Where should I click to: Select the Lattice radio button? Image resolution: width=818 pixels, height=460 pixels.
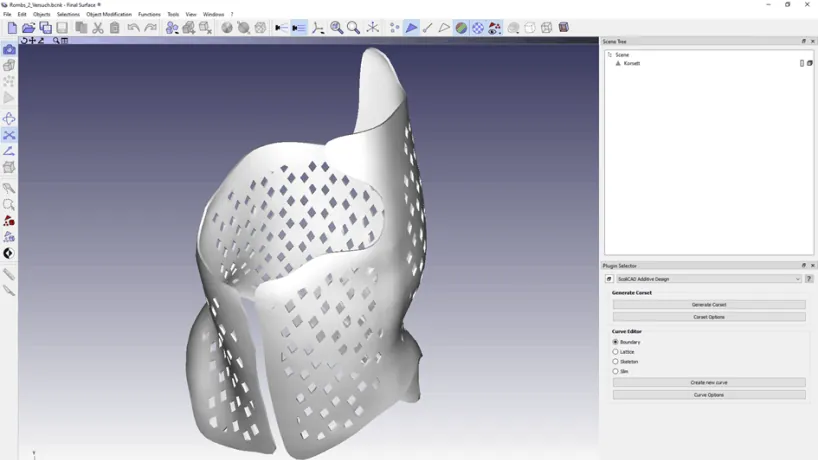616,352
